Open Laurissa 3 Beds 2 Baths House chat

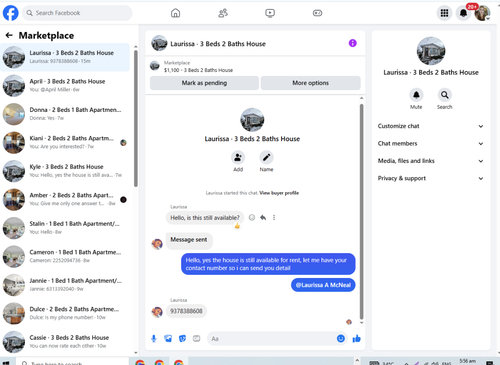[65, 57]
